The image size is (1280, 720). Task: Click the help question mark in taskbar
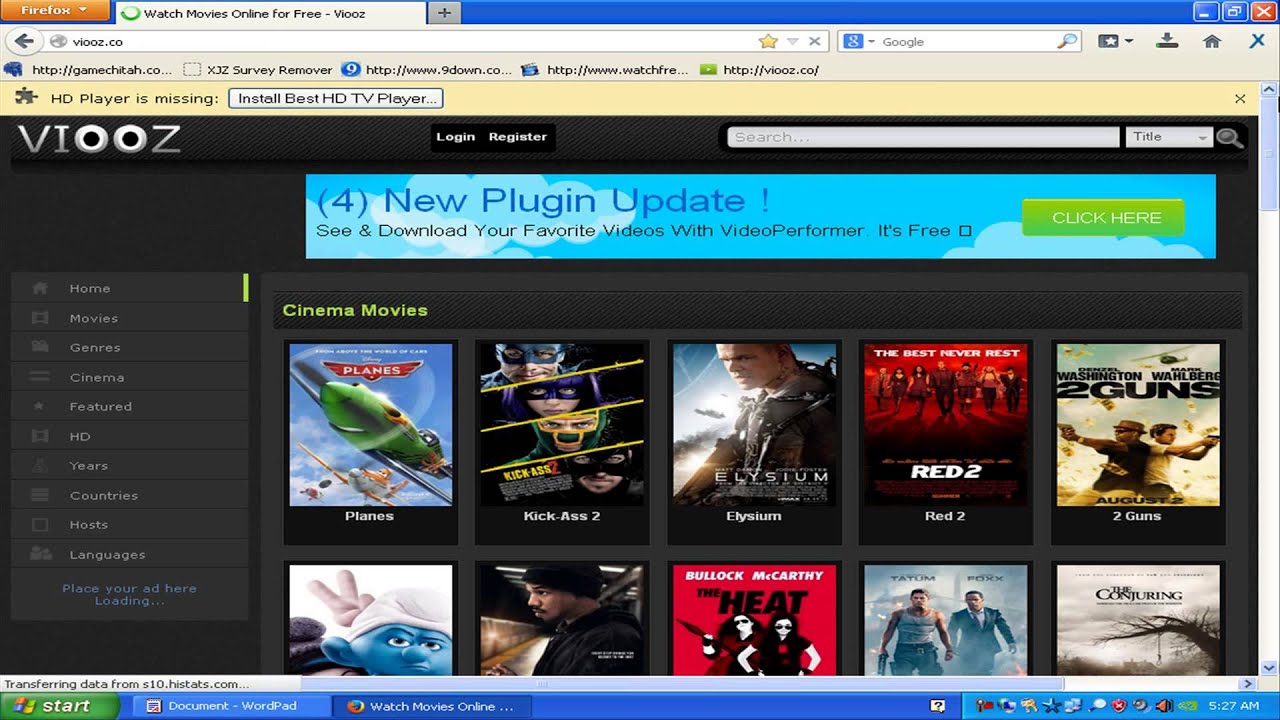(938, 706)
